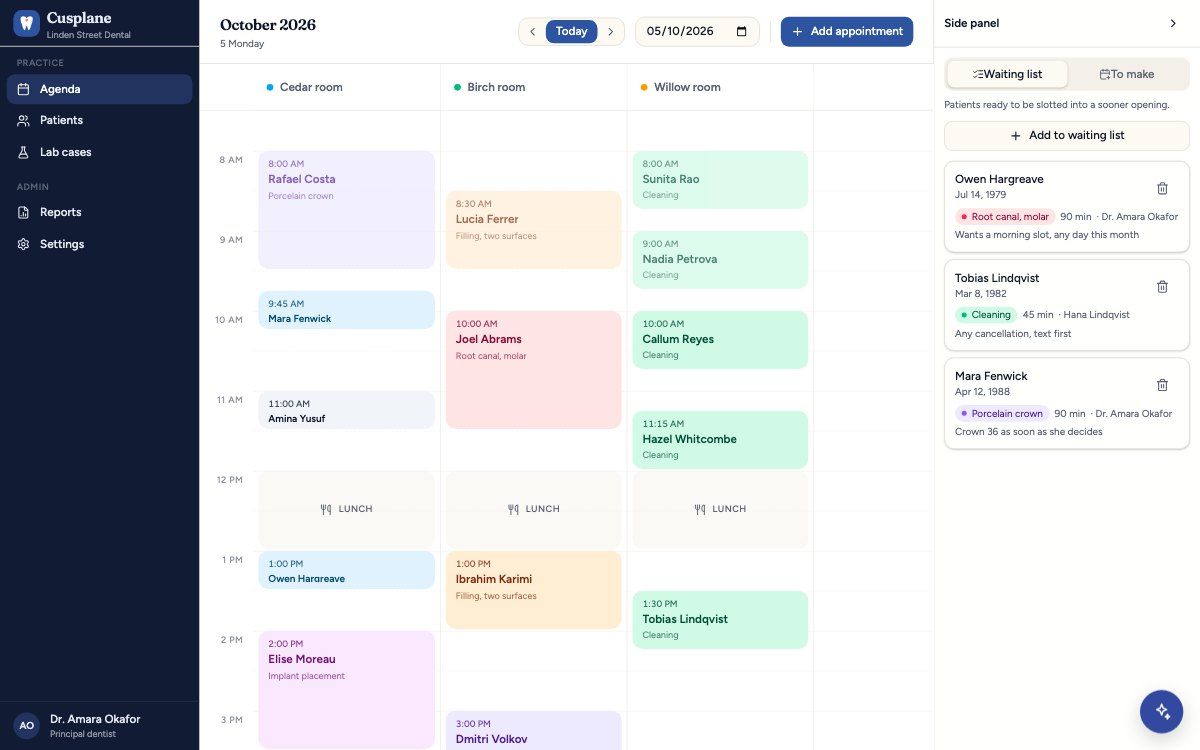Open the calendar picker icon in date field

pos(741,32)
